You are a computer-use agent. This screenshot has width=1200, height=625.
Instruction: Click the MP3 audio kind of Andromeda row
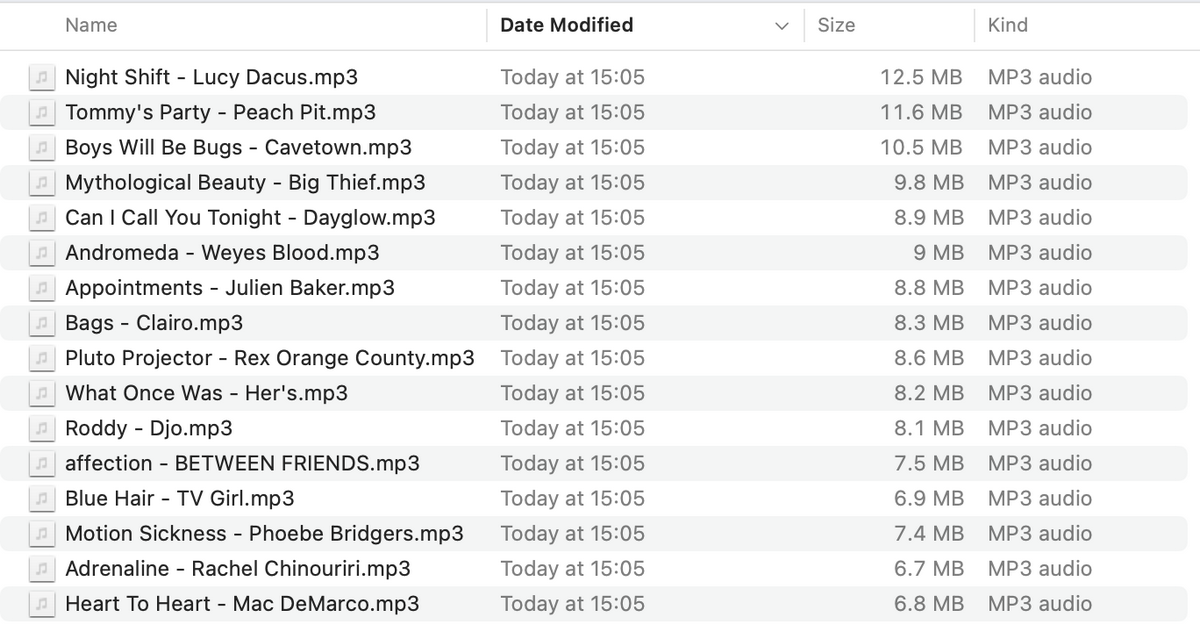tap(1040, 252)
